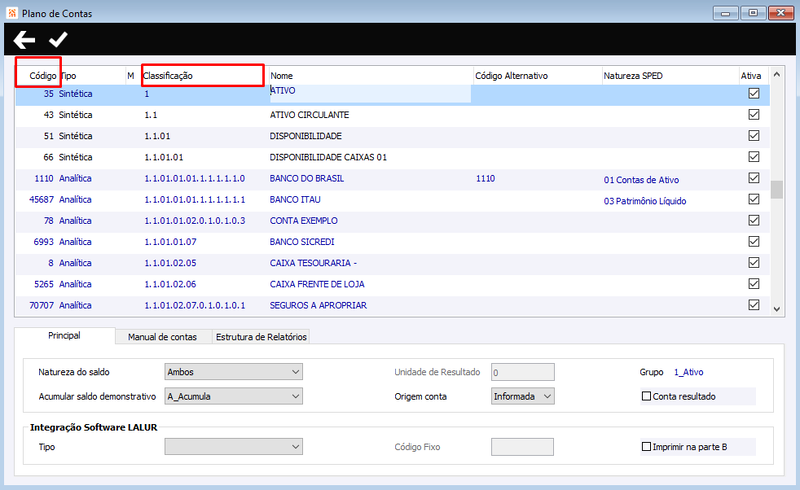
Task: Select the BANCO DO BRASIL name cell
Action: 307,178
